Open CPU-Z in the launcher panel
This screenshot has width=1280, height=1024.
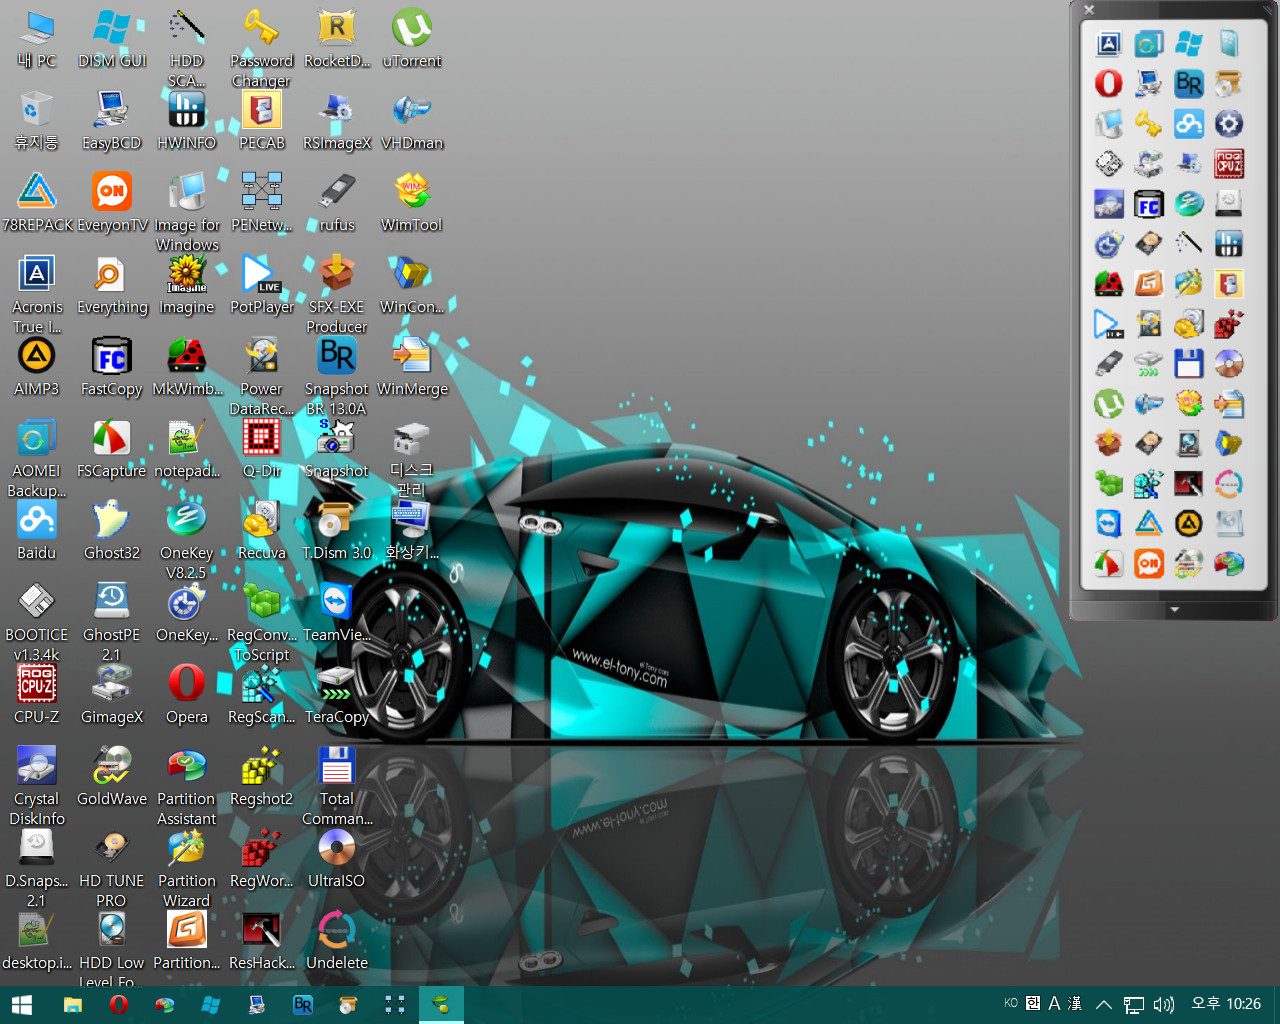(1229, 163)
